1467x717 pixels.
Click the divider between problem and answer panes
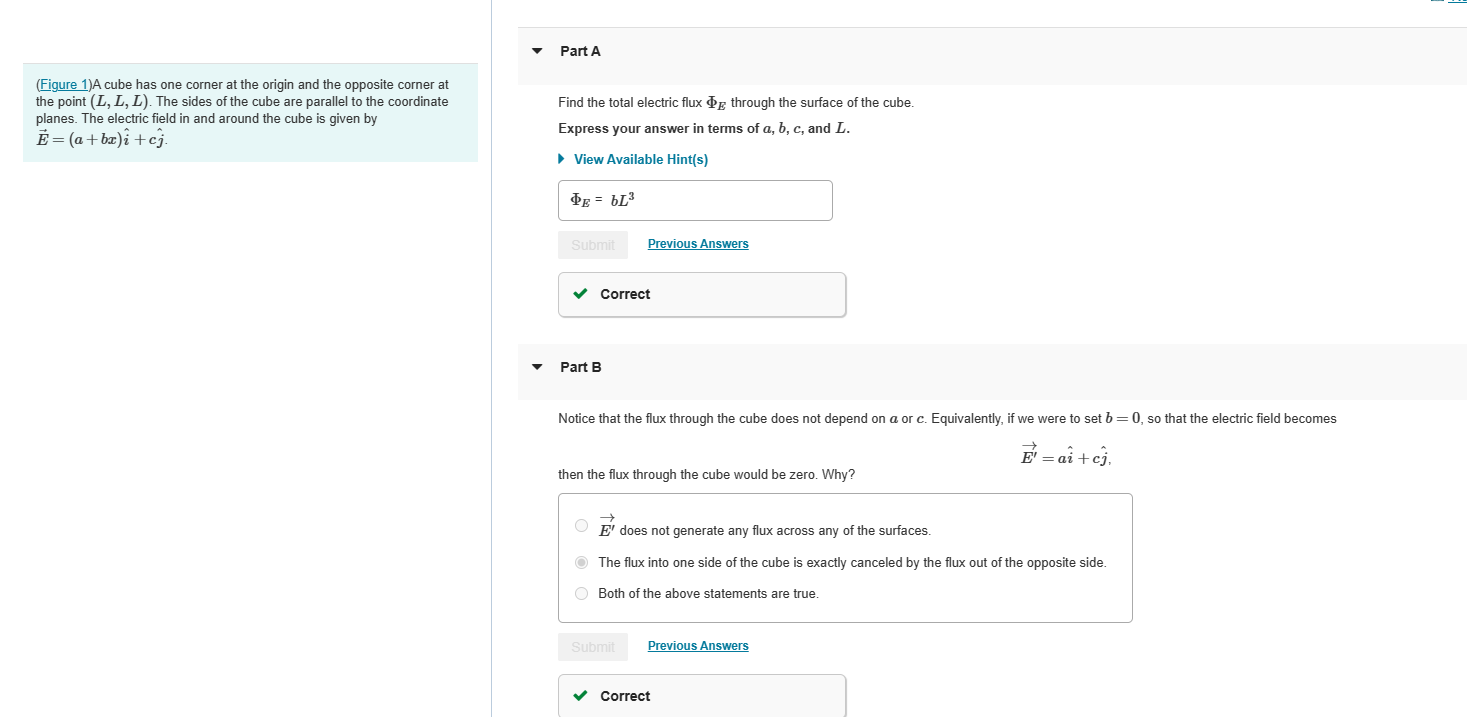(491, 358)
